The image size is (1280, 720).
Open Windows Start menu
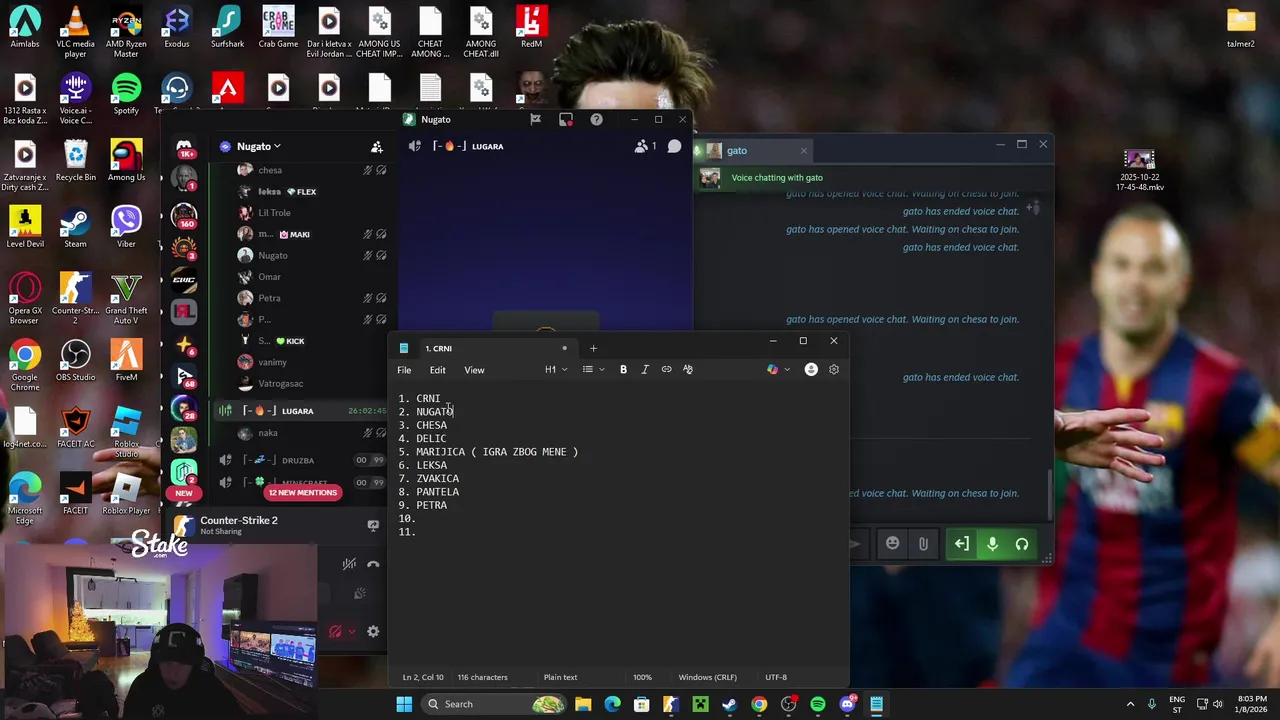click(x=404, y=704)
